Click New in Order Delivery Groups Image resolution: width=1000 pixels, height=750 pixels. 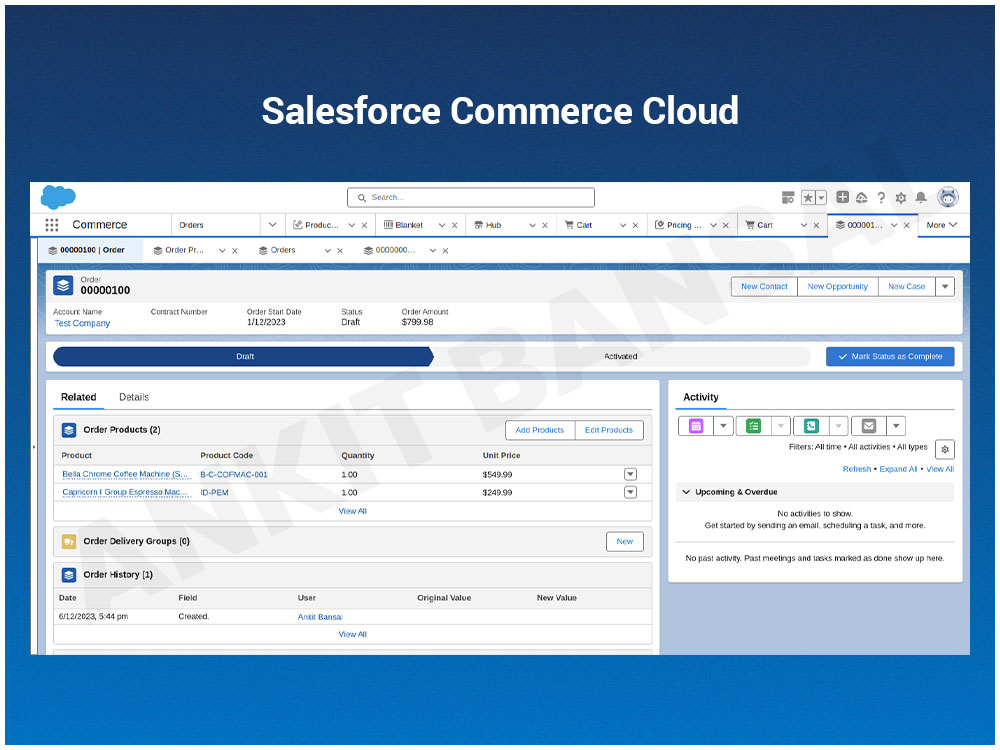624,541
